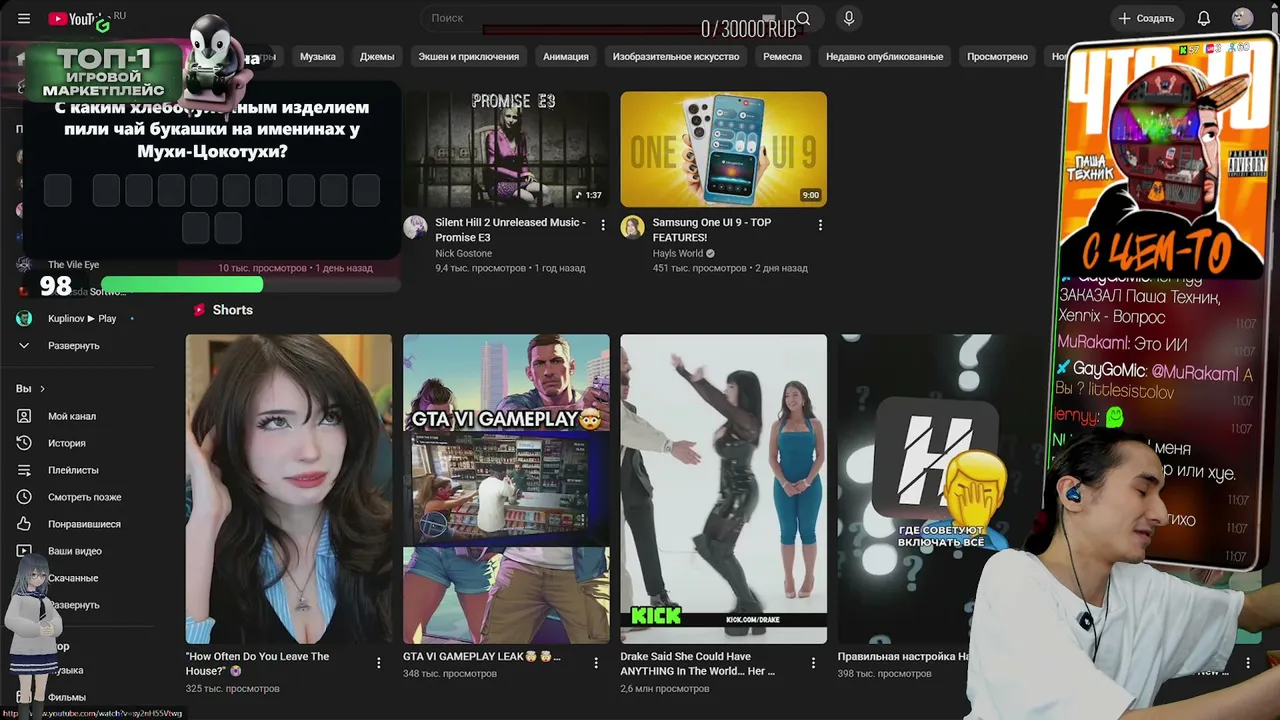This screenshot has width=1280, height=720.
Task: Select the Ремесла filter chip
Action: point(783,57)
